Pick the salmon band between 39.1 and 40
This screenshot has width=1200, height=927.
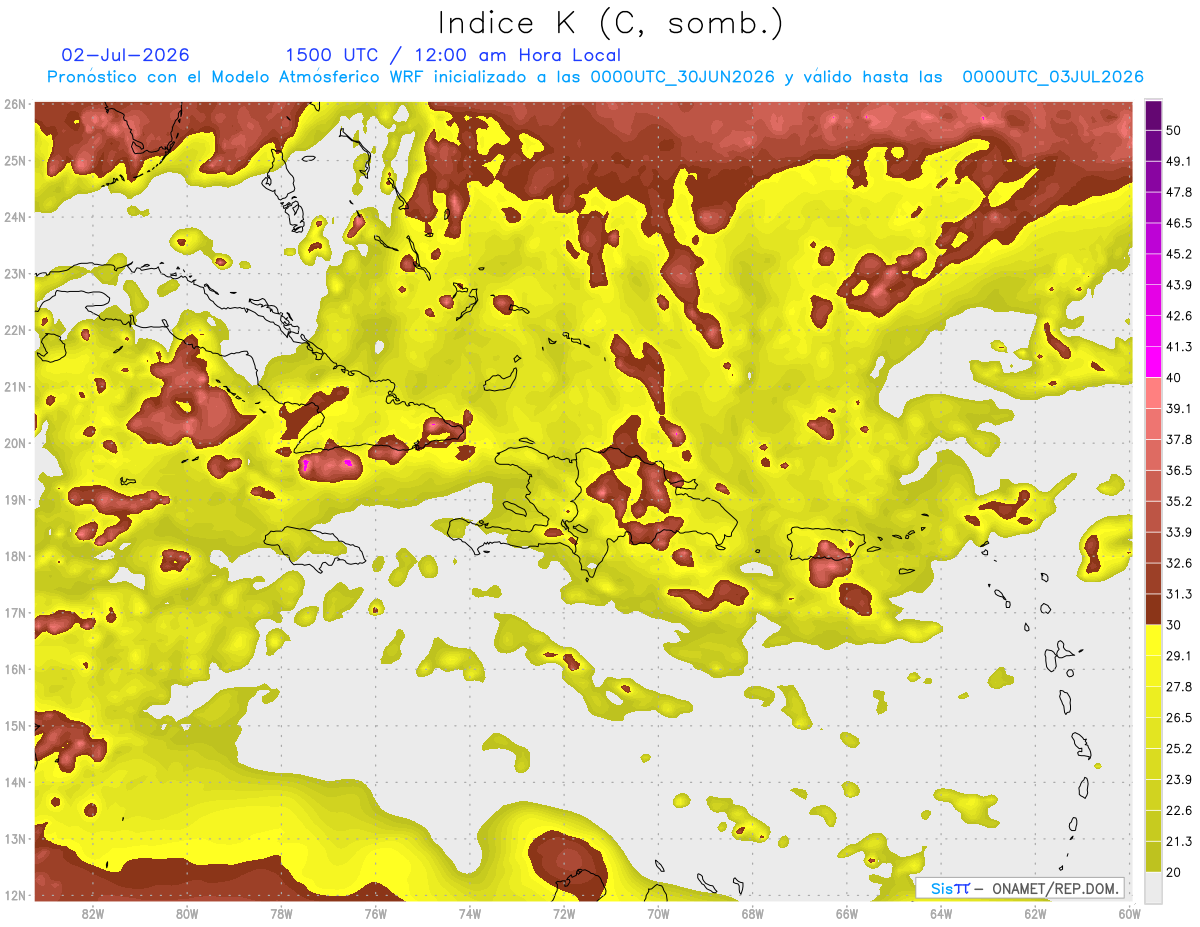coord(1153,393)
